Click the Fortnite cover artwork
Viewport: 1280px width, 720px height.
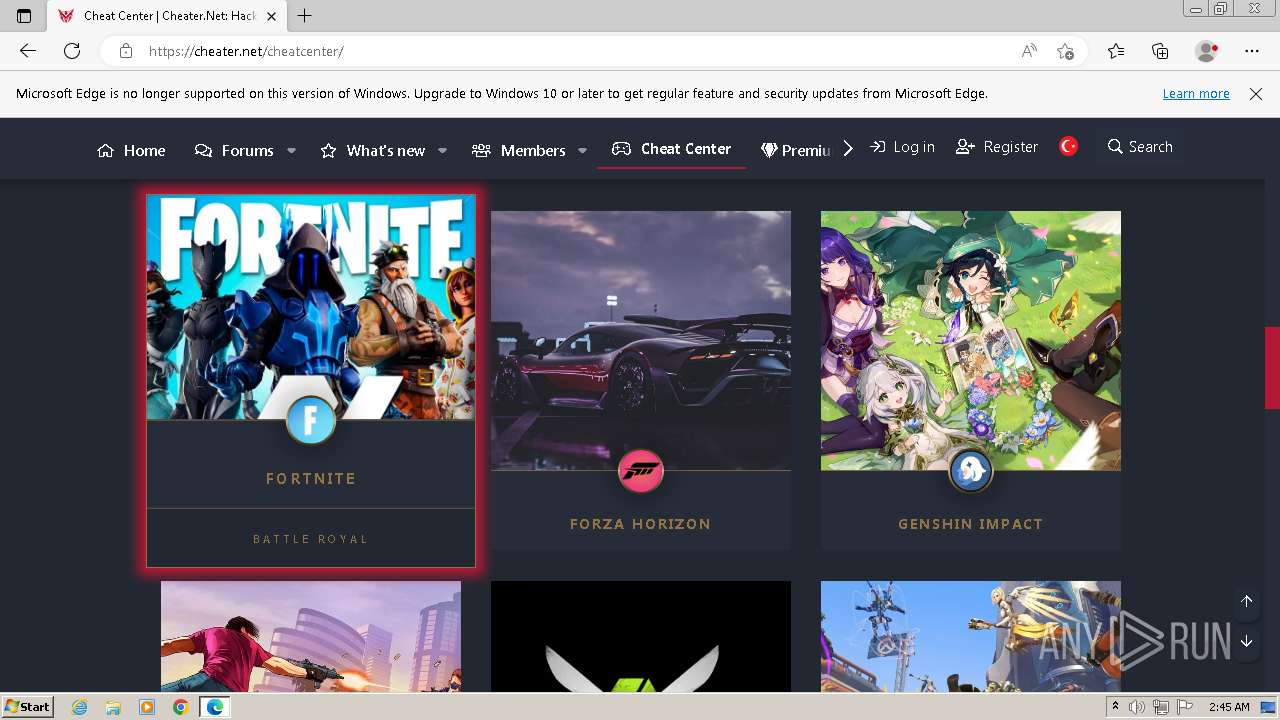pyautogui.click(x=311, y=307)
